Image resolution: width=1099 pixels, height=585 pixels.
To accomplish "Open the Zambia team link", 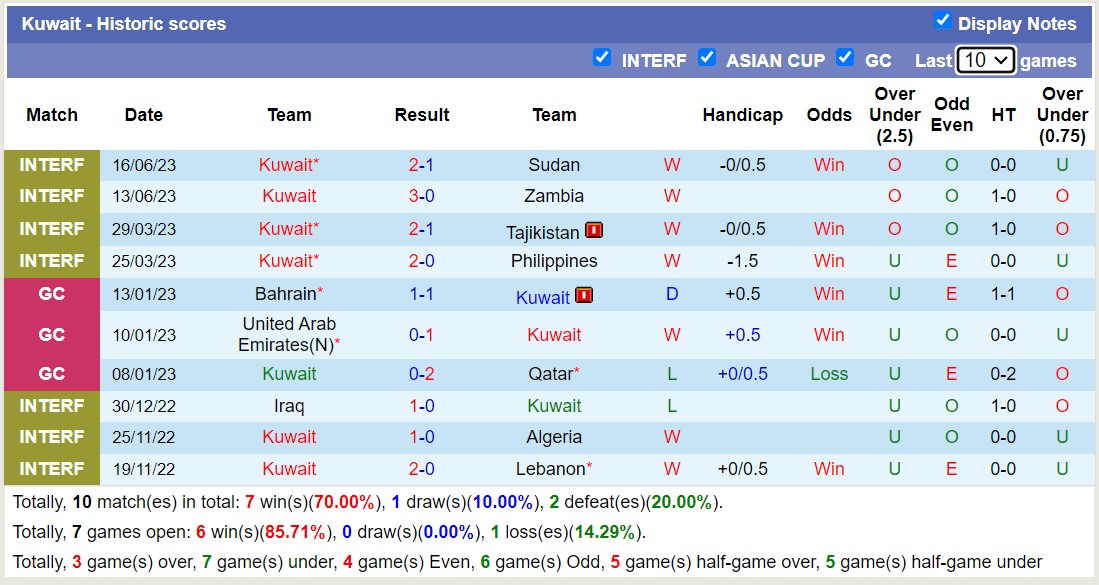I will tap(554, 196).
